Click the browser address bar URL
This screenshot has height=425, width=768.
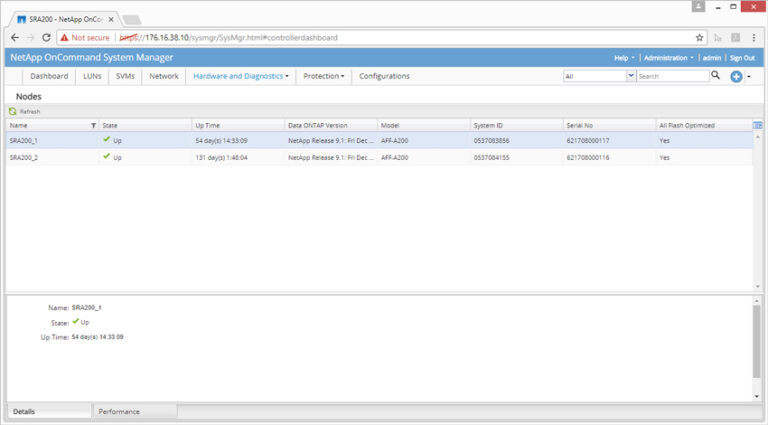point(229,38)
